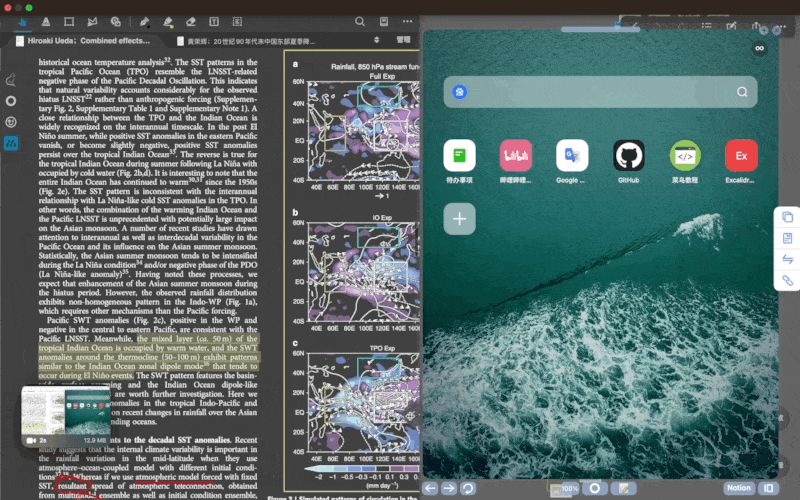
Task: Click the 管理 manage button
Action: point(404,40)
